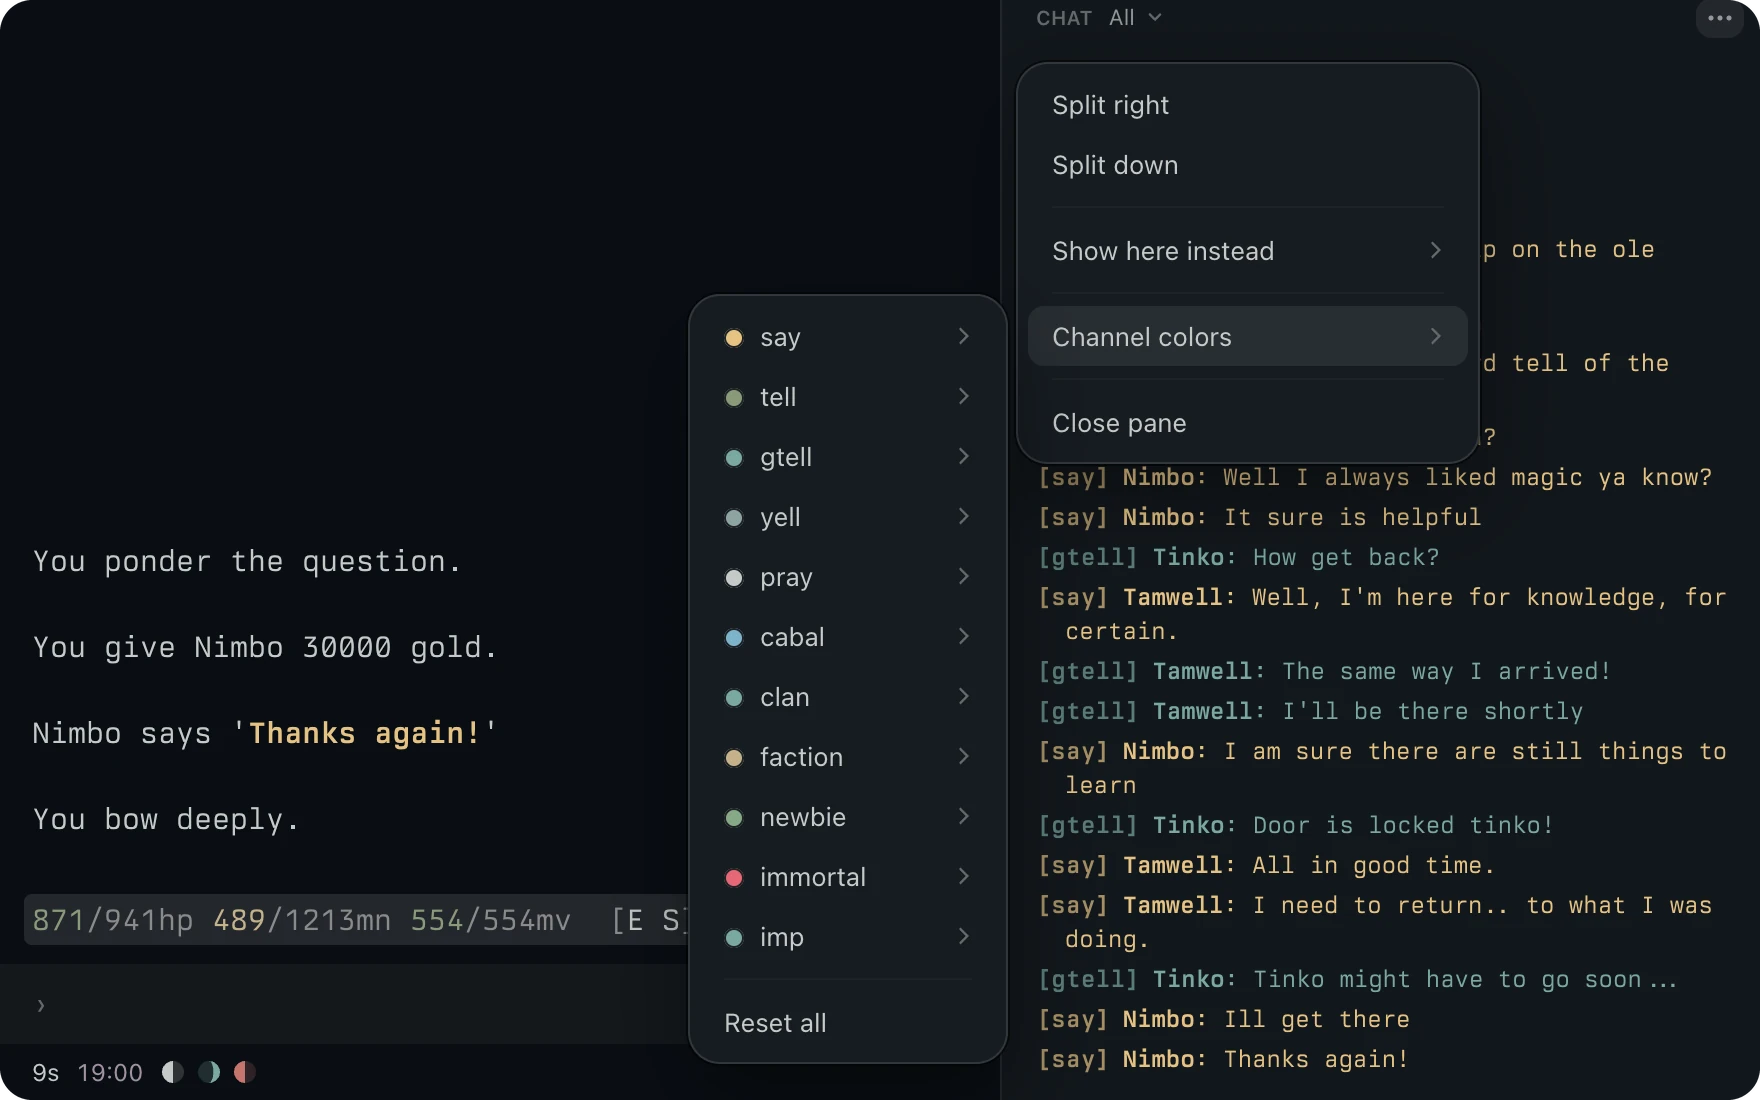Select Close pane in the menu
The height and width of the screenshot is (1100, 1760).
pyautogui.click(x=1248, y=423)
